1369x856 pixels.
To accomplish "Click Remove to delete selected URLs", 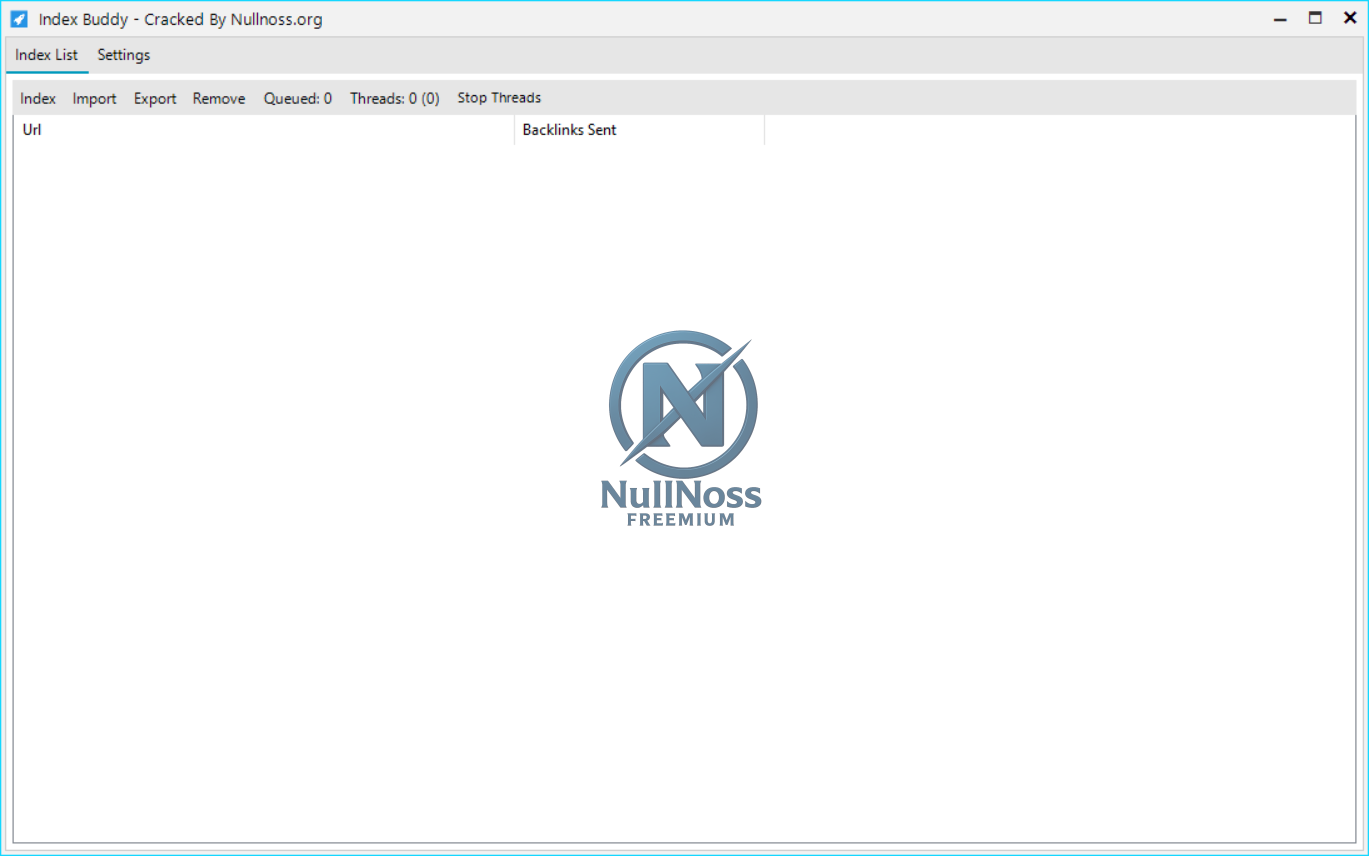I will (x=218, y=97).
